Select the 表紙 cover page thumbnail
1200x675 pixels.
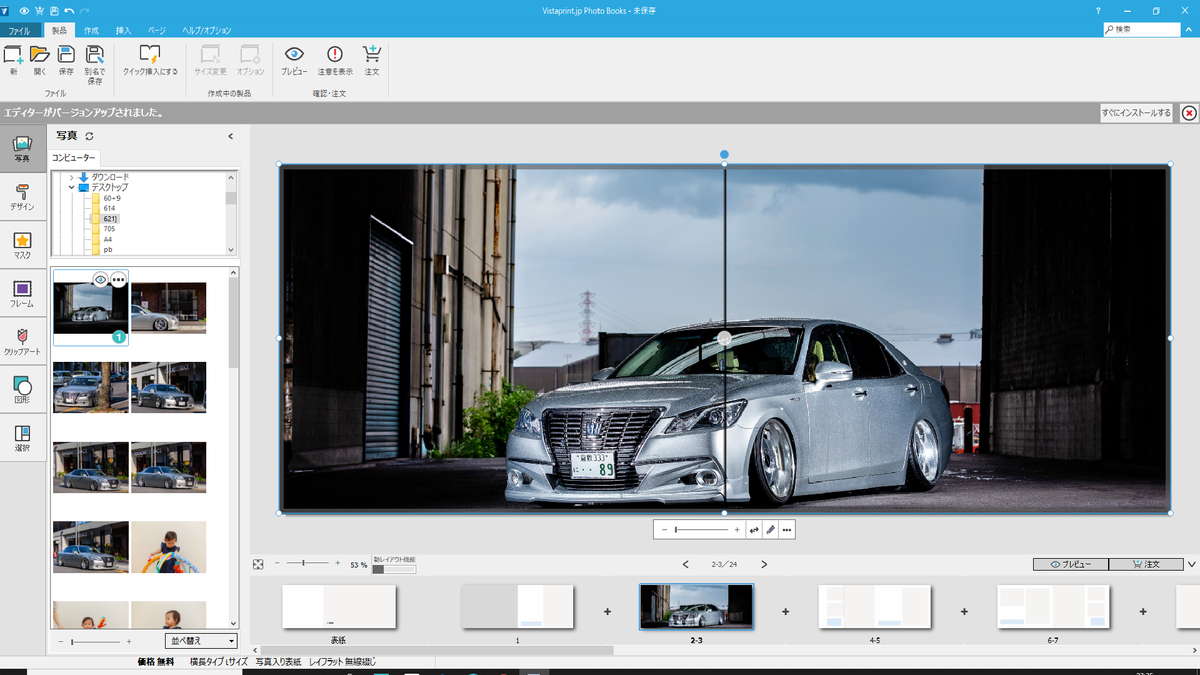(339, 606)
